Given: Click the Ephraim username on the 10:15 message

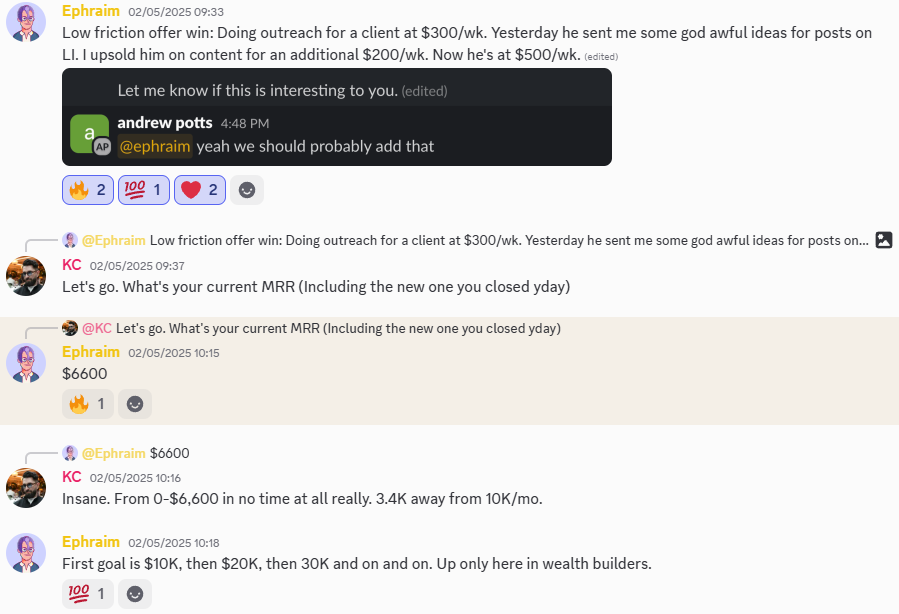Looking at the screenshot, I should point(91,351).
